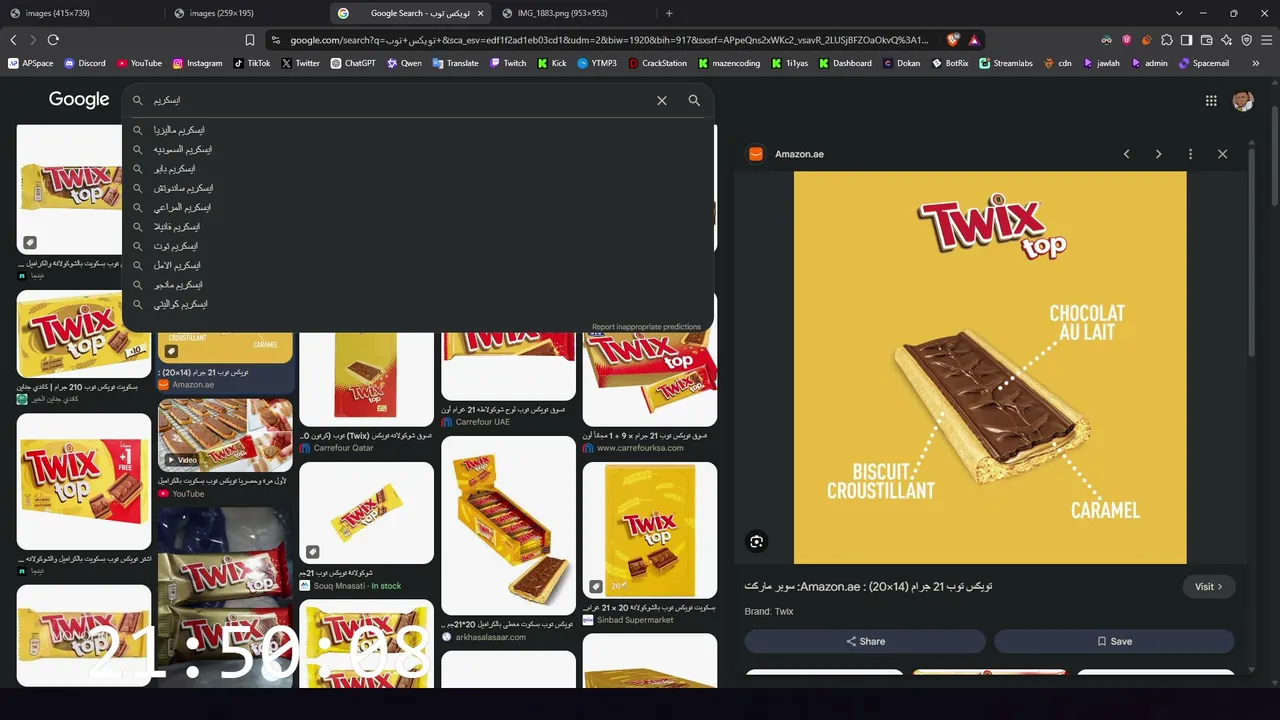This screenshot has height=720, width=1280.
Task: Open the Spacemail bookmark
Action: coord(1204,63)
